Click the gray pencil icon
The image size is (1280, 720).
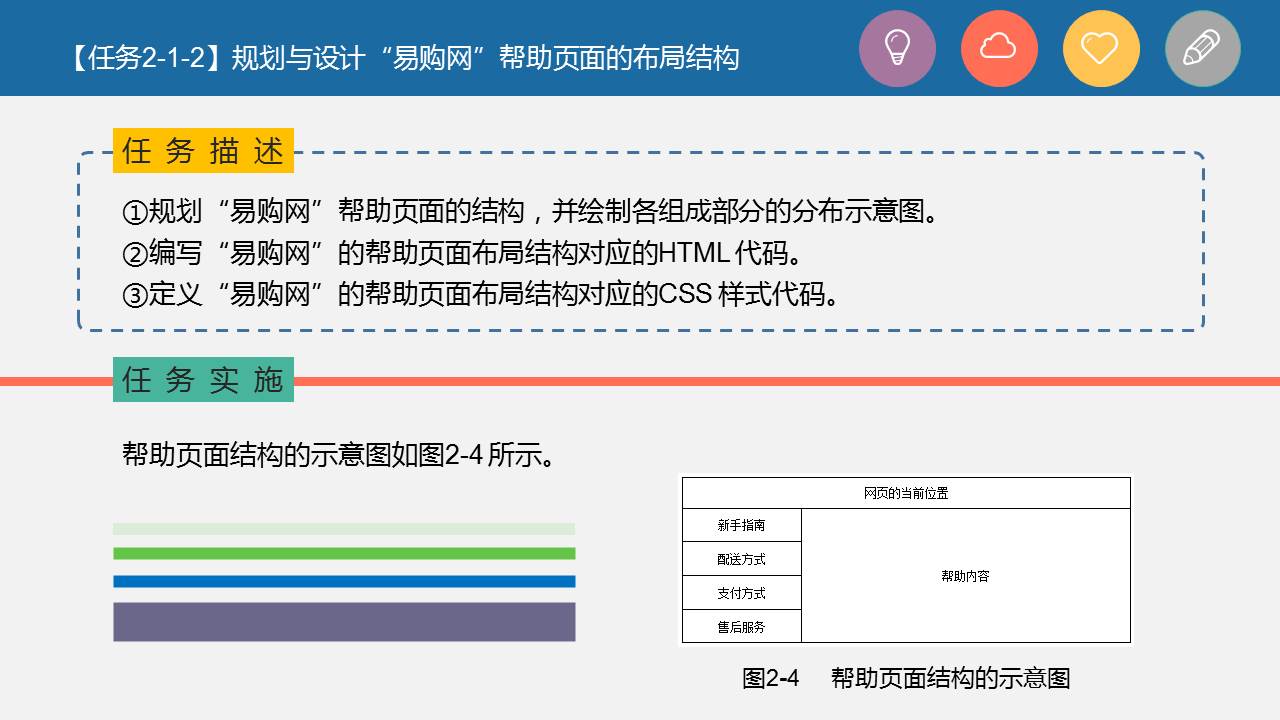point(1203,48)
